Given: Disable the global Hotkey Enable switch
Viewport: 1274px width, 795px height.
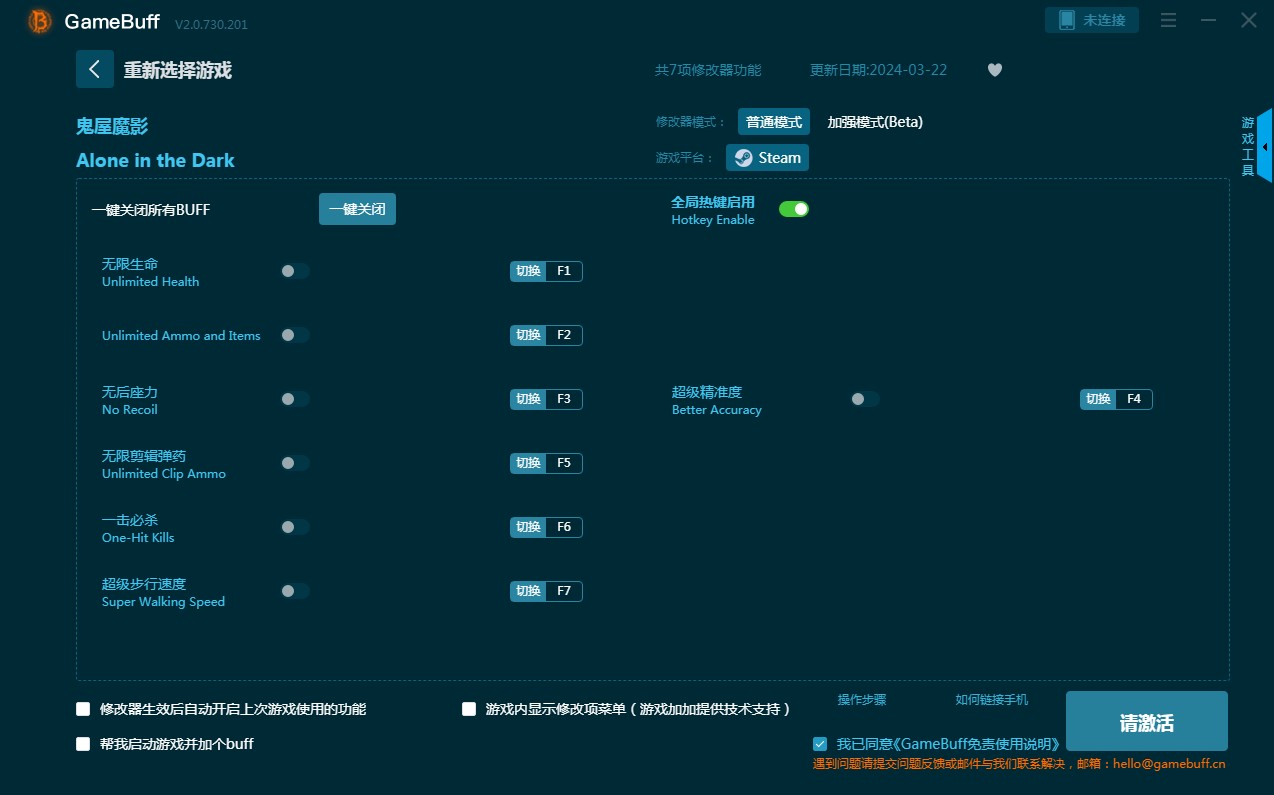Looking at the screenshot, I should tap(794, 209).
